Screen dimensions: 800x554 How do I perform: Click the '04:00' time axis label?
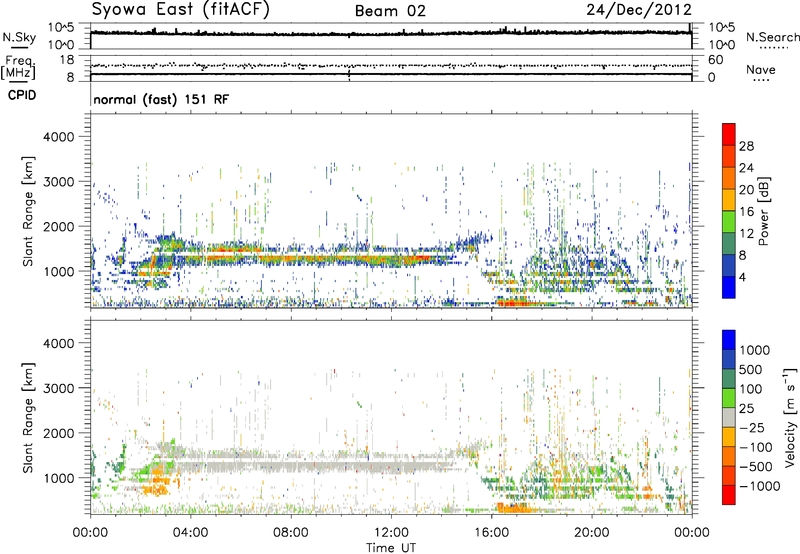pyautogui.click(x=190, y=533)
